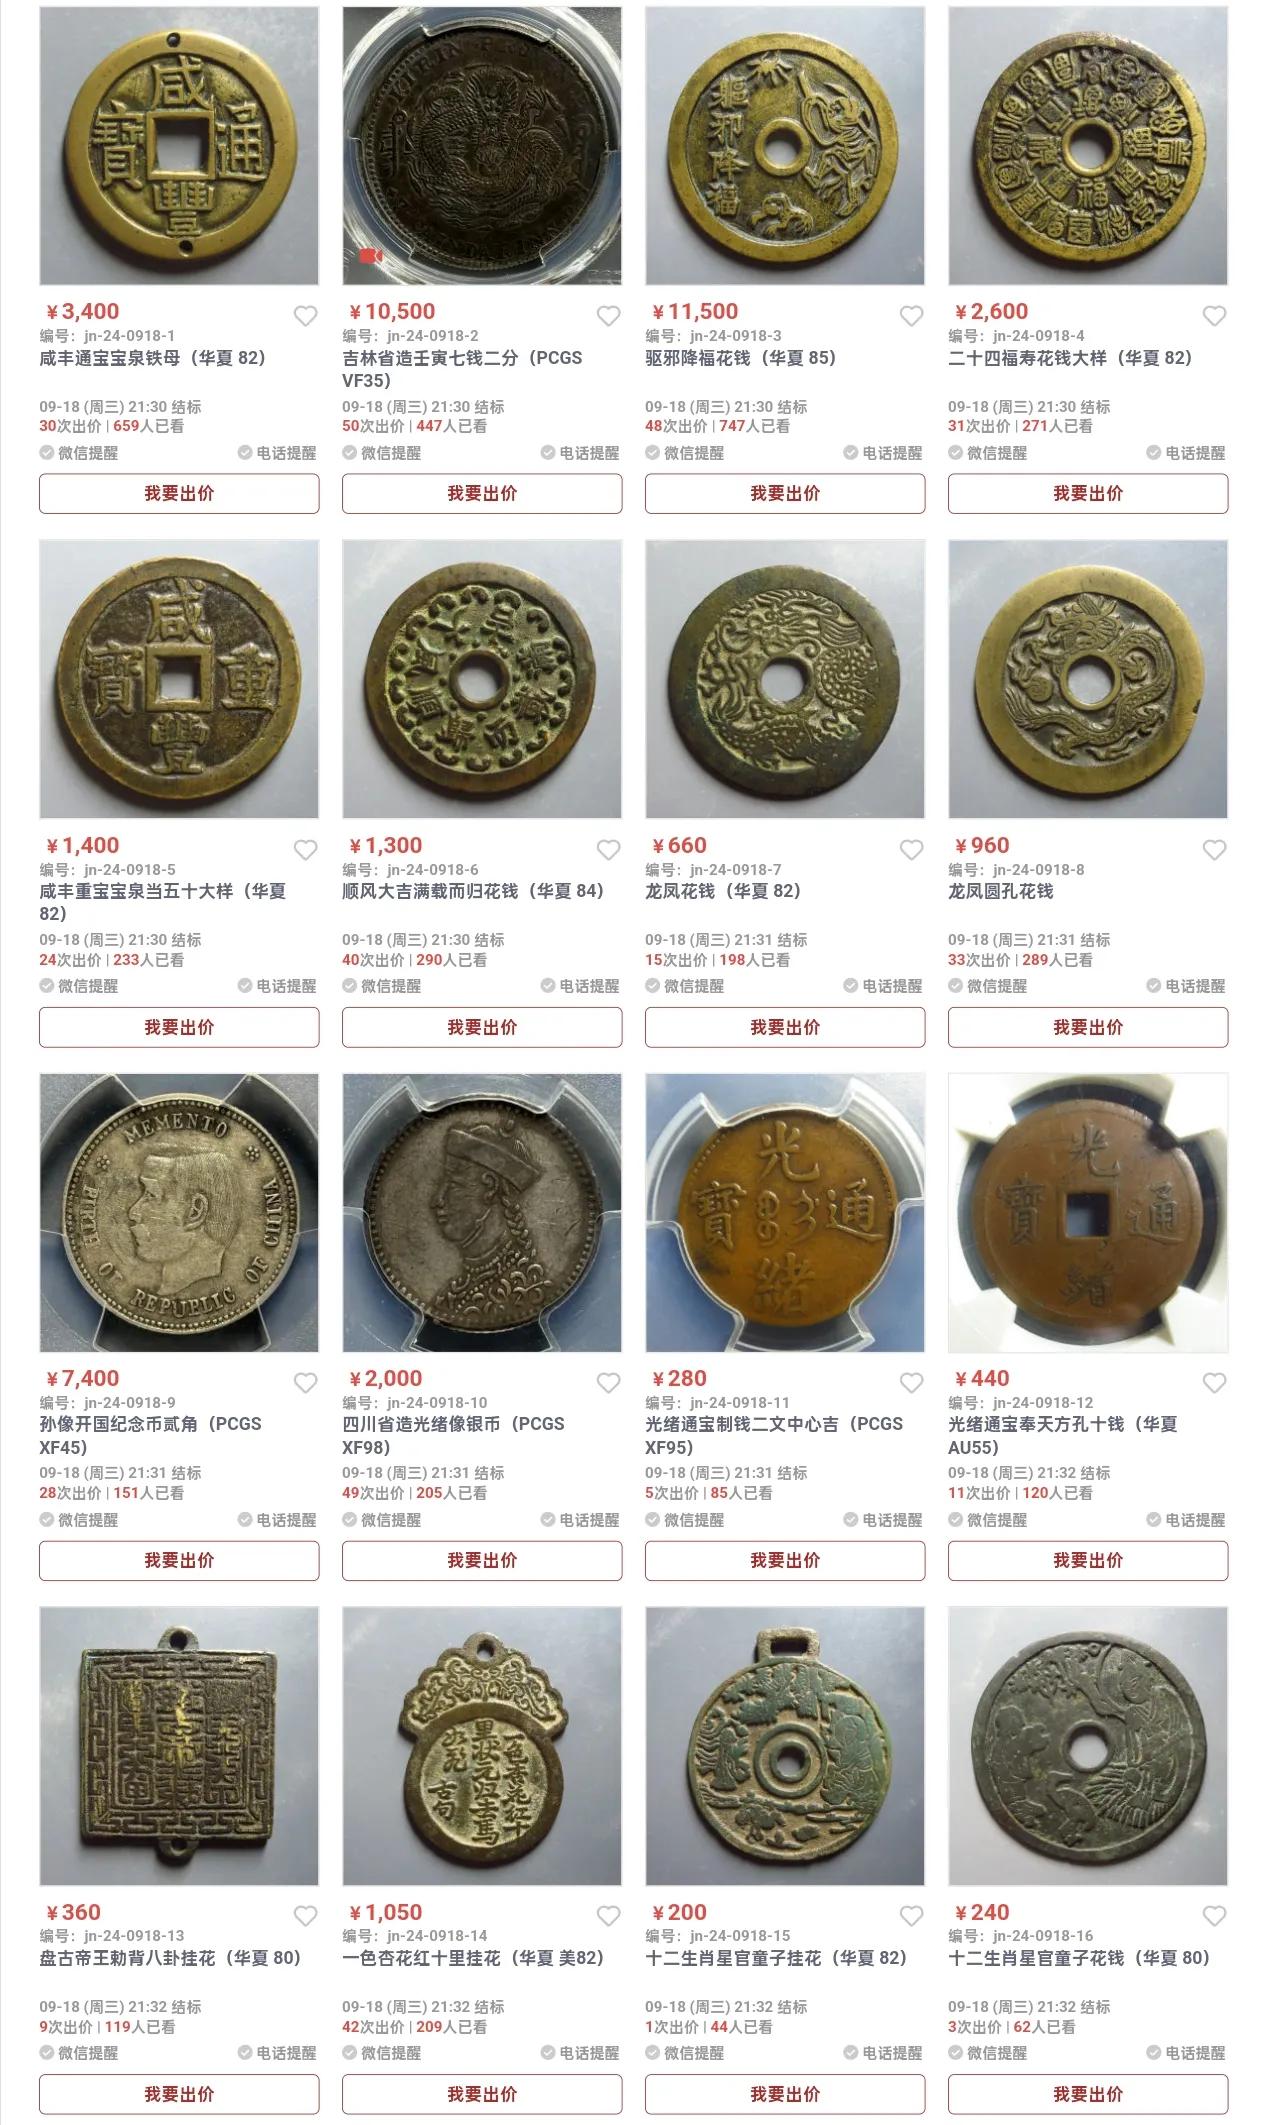1263x2125 pixels.
Task: Click 我要出价 for 咸丰重宝宝泉当五十大样
Action: coord(179,1027)
